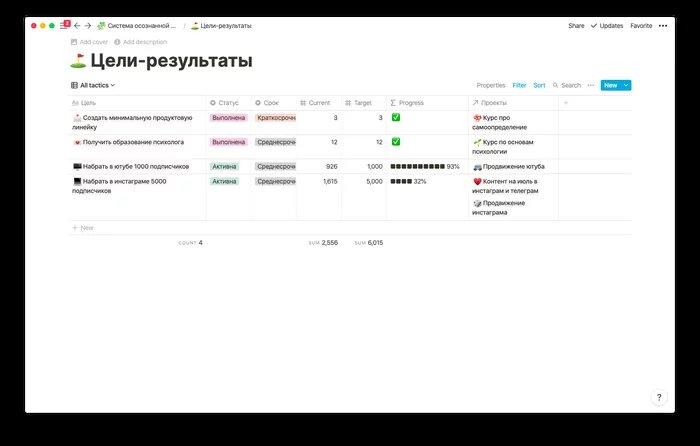Click the COUNT 4 footer calculation

(191, 243)
